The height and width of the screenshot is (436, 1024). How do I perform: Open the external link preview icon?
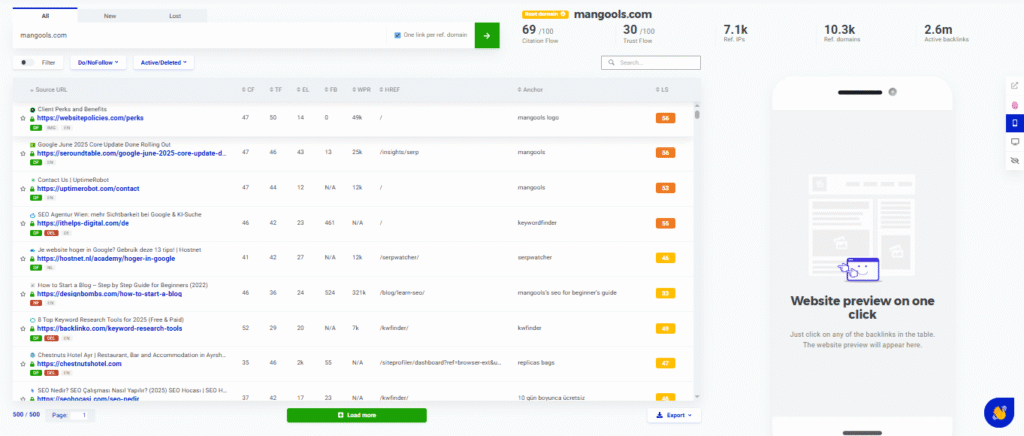pyautogui.click(x=1014, y=86)
